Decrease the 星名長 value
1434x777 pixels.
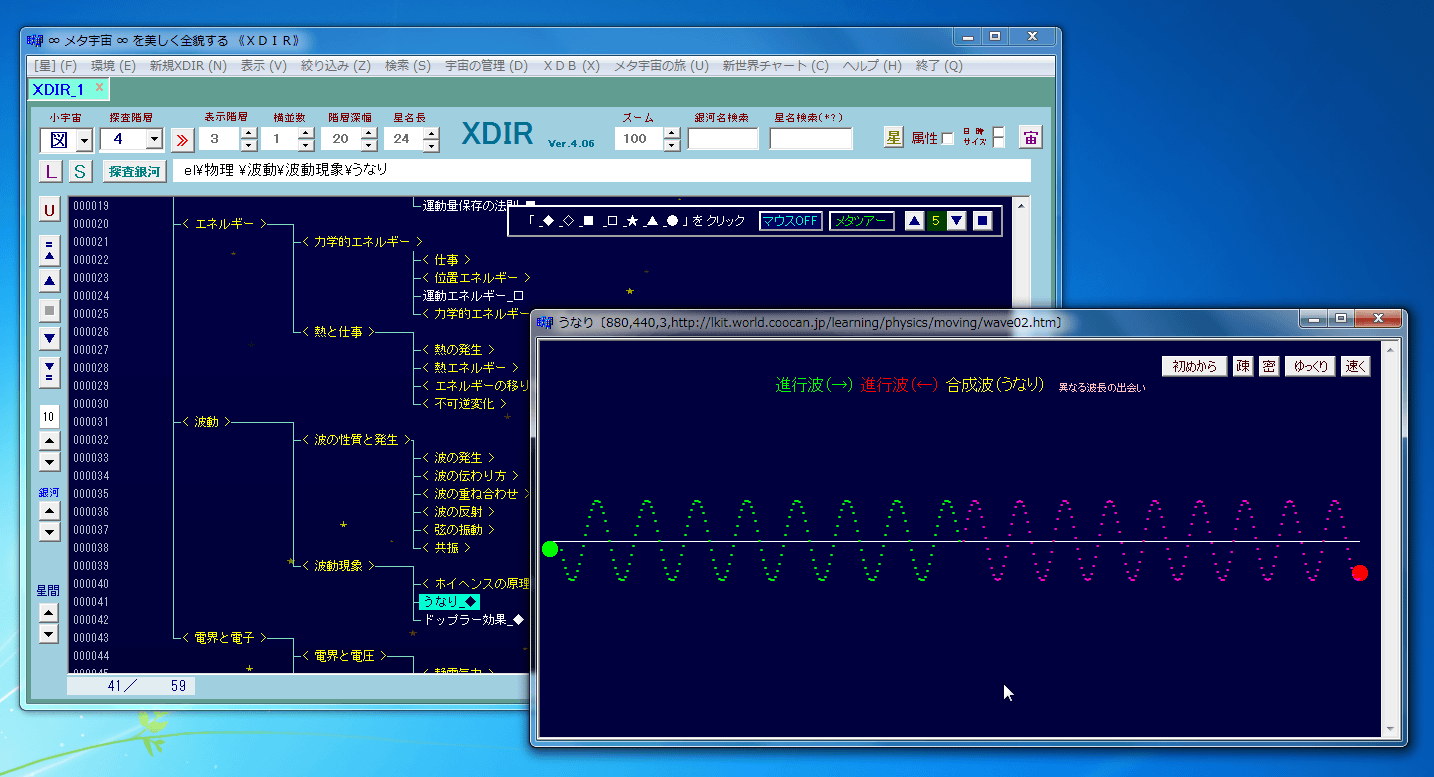[431, 146]
